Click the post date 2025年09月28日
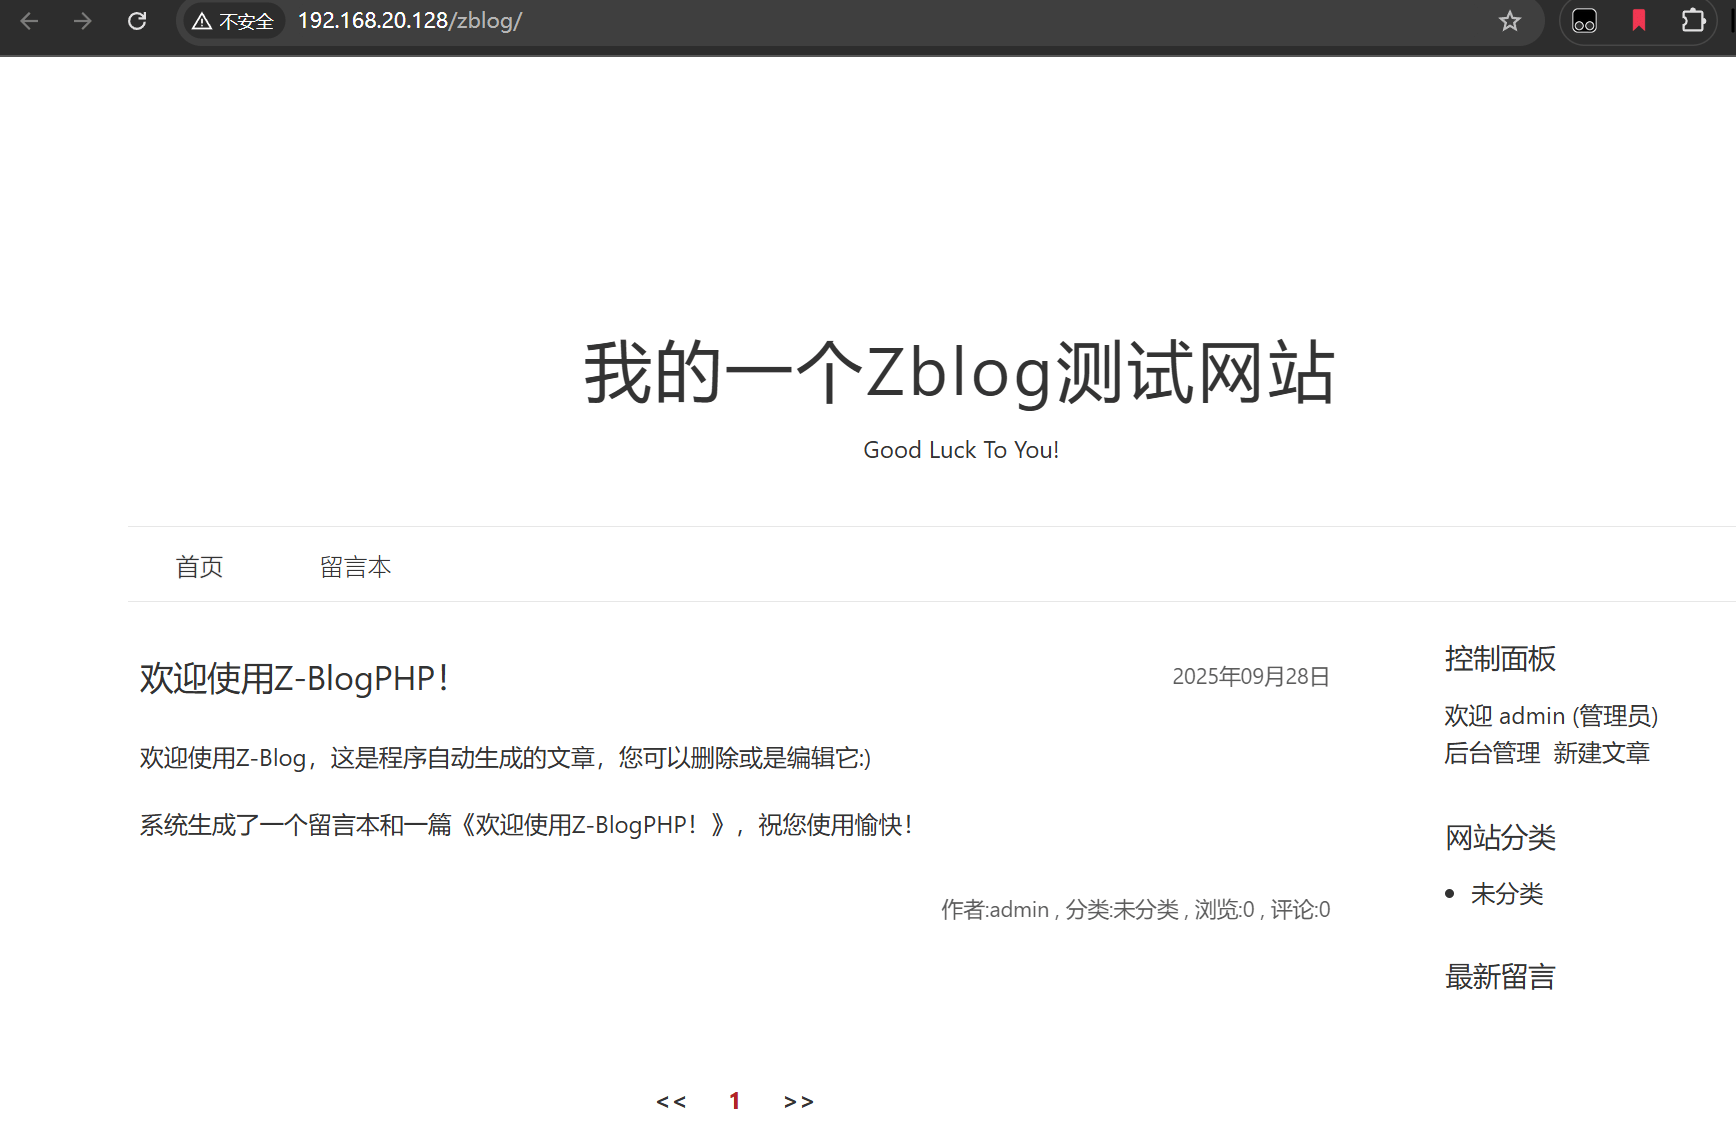Viewport: 1736px width, 1123px height. click(x=1251, y=677)
